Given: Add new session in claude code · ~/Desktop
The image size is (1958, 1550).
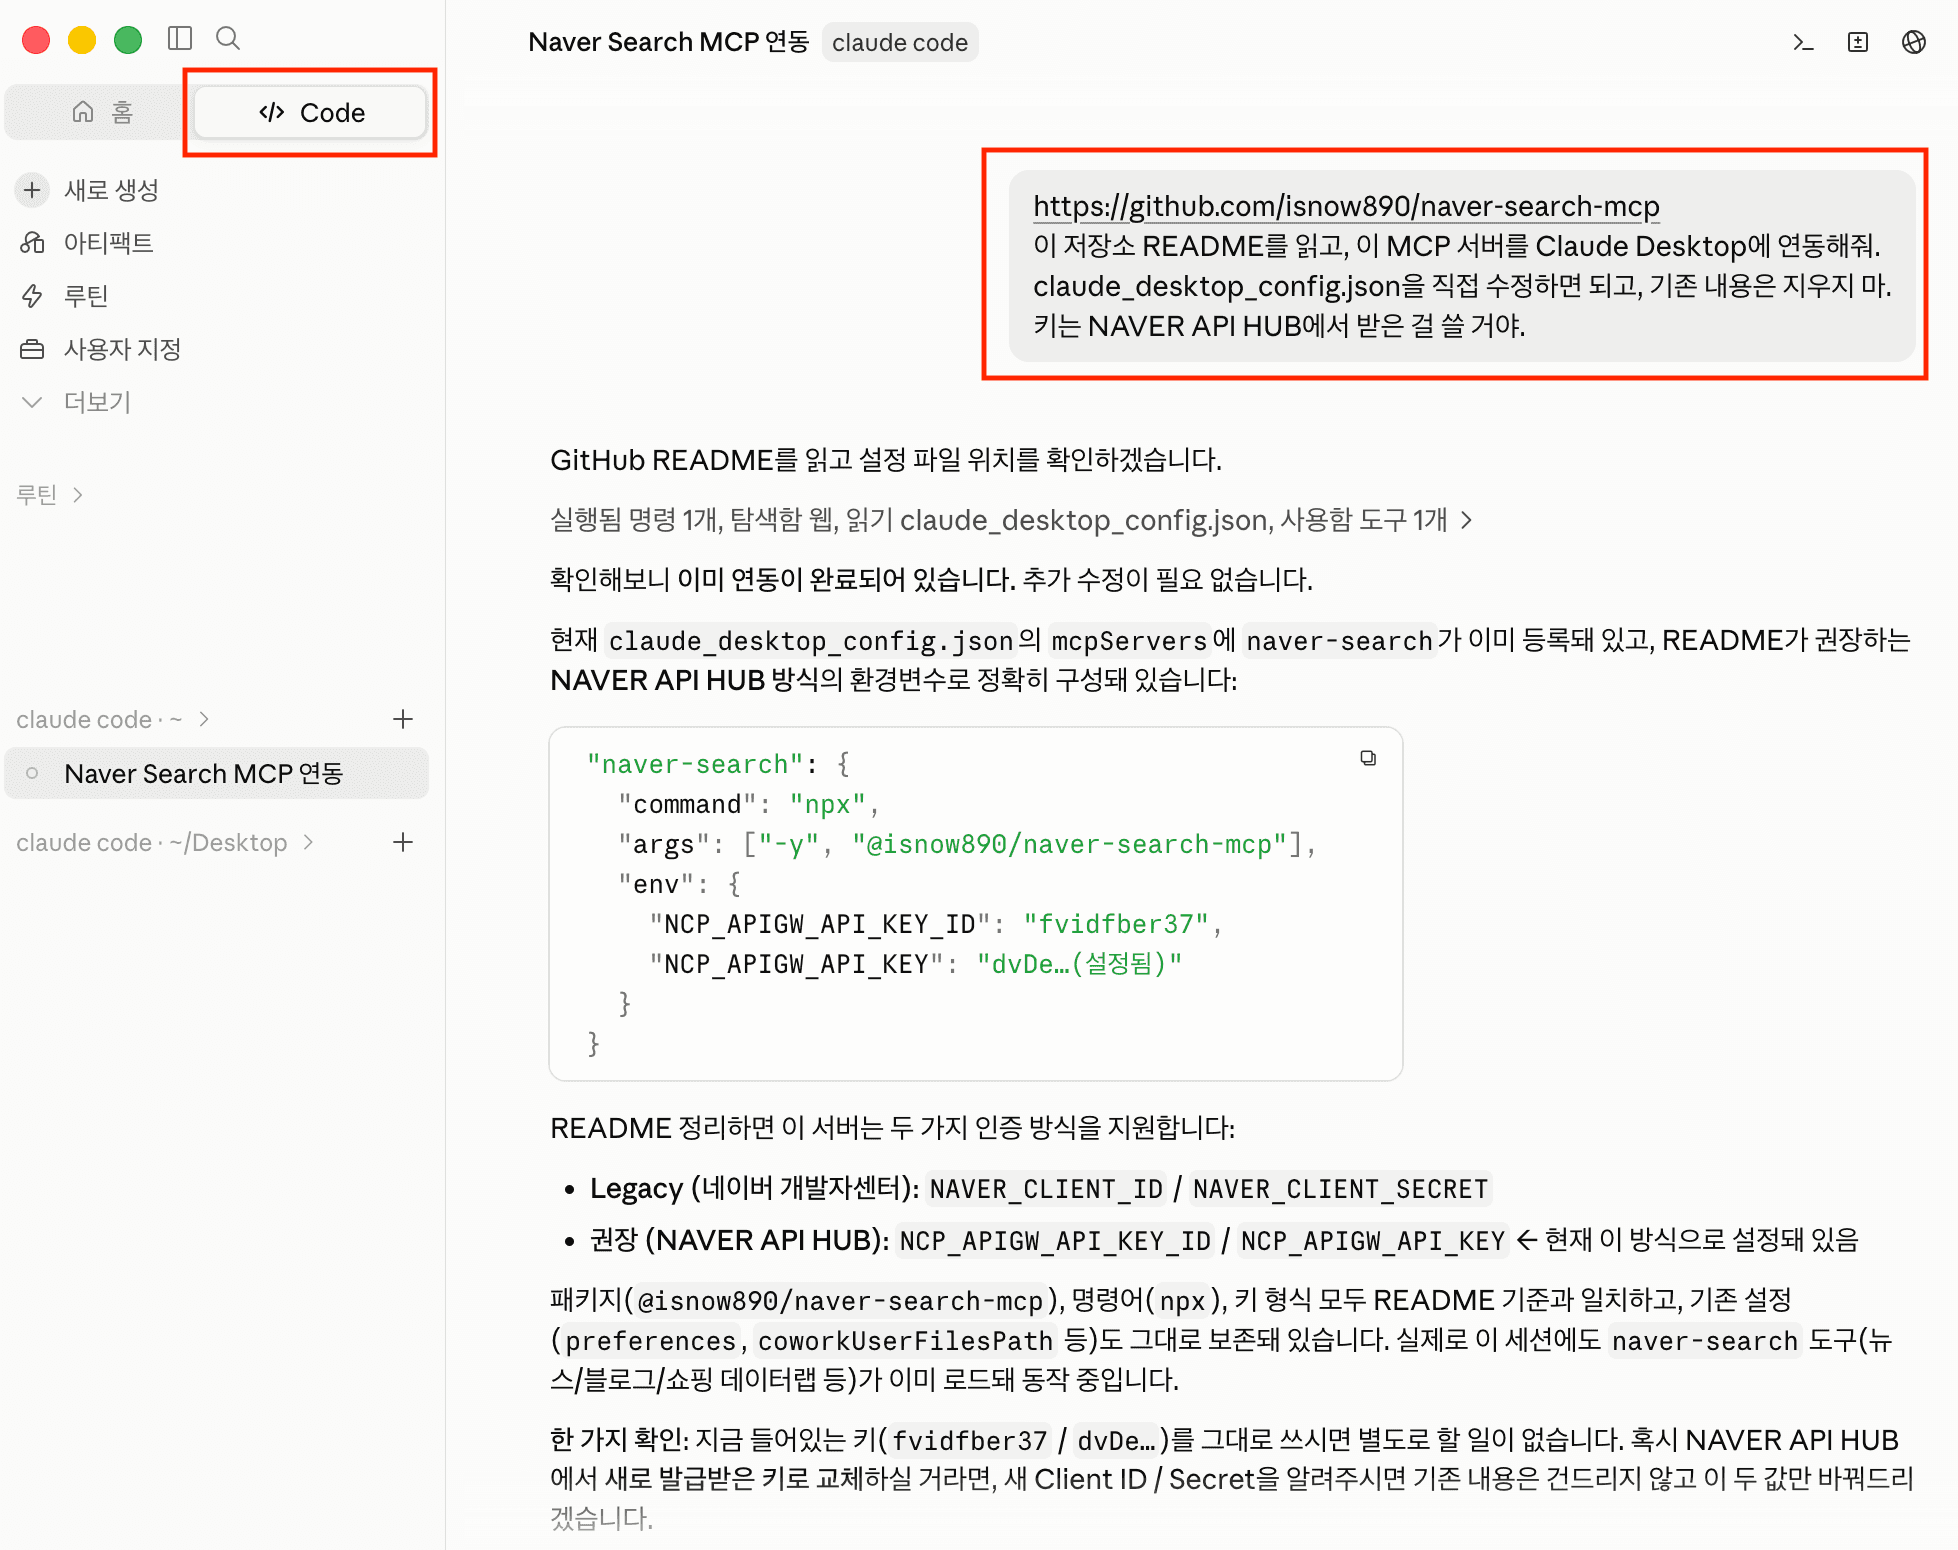Looking at the screenshot, I should click(403, 843).
